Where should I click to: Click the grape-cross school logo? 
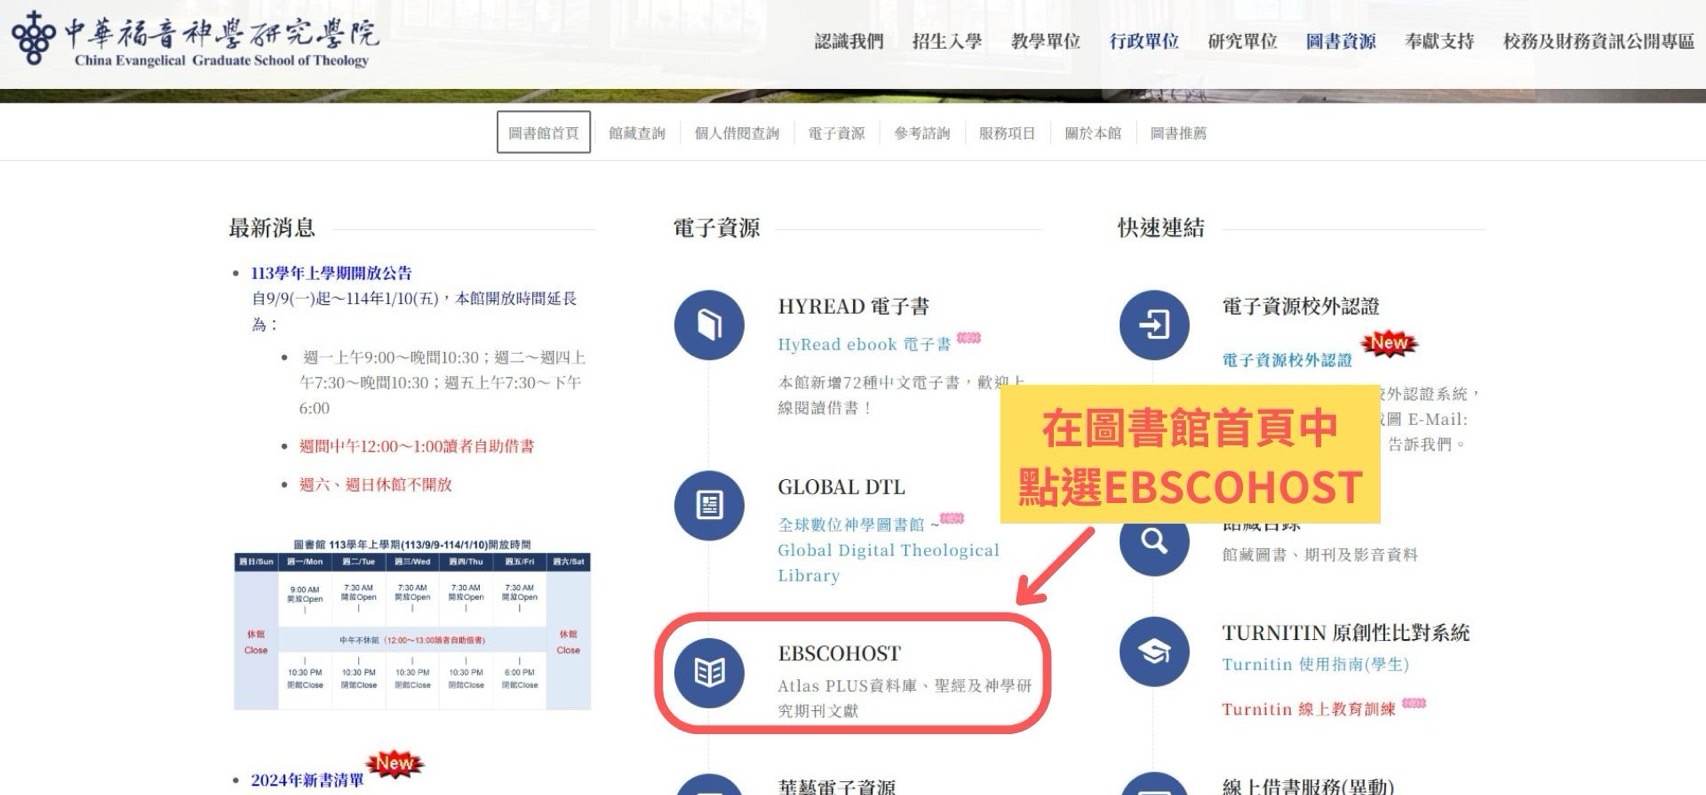(x=33, y=38)
